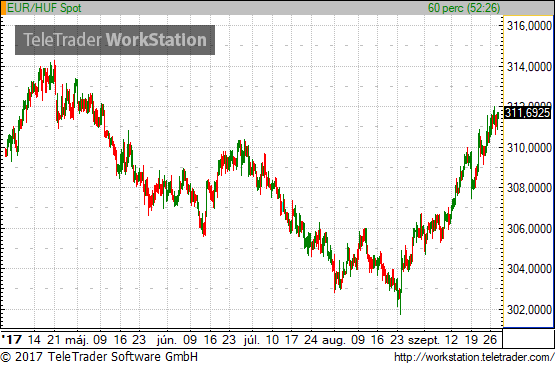555x366 pixels.
Task: Click the 302,0000 price axis label
Action: click(x=529, y=310)
